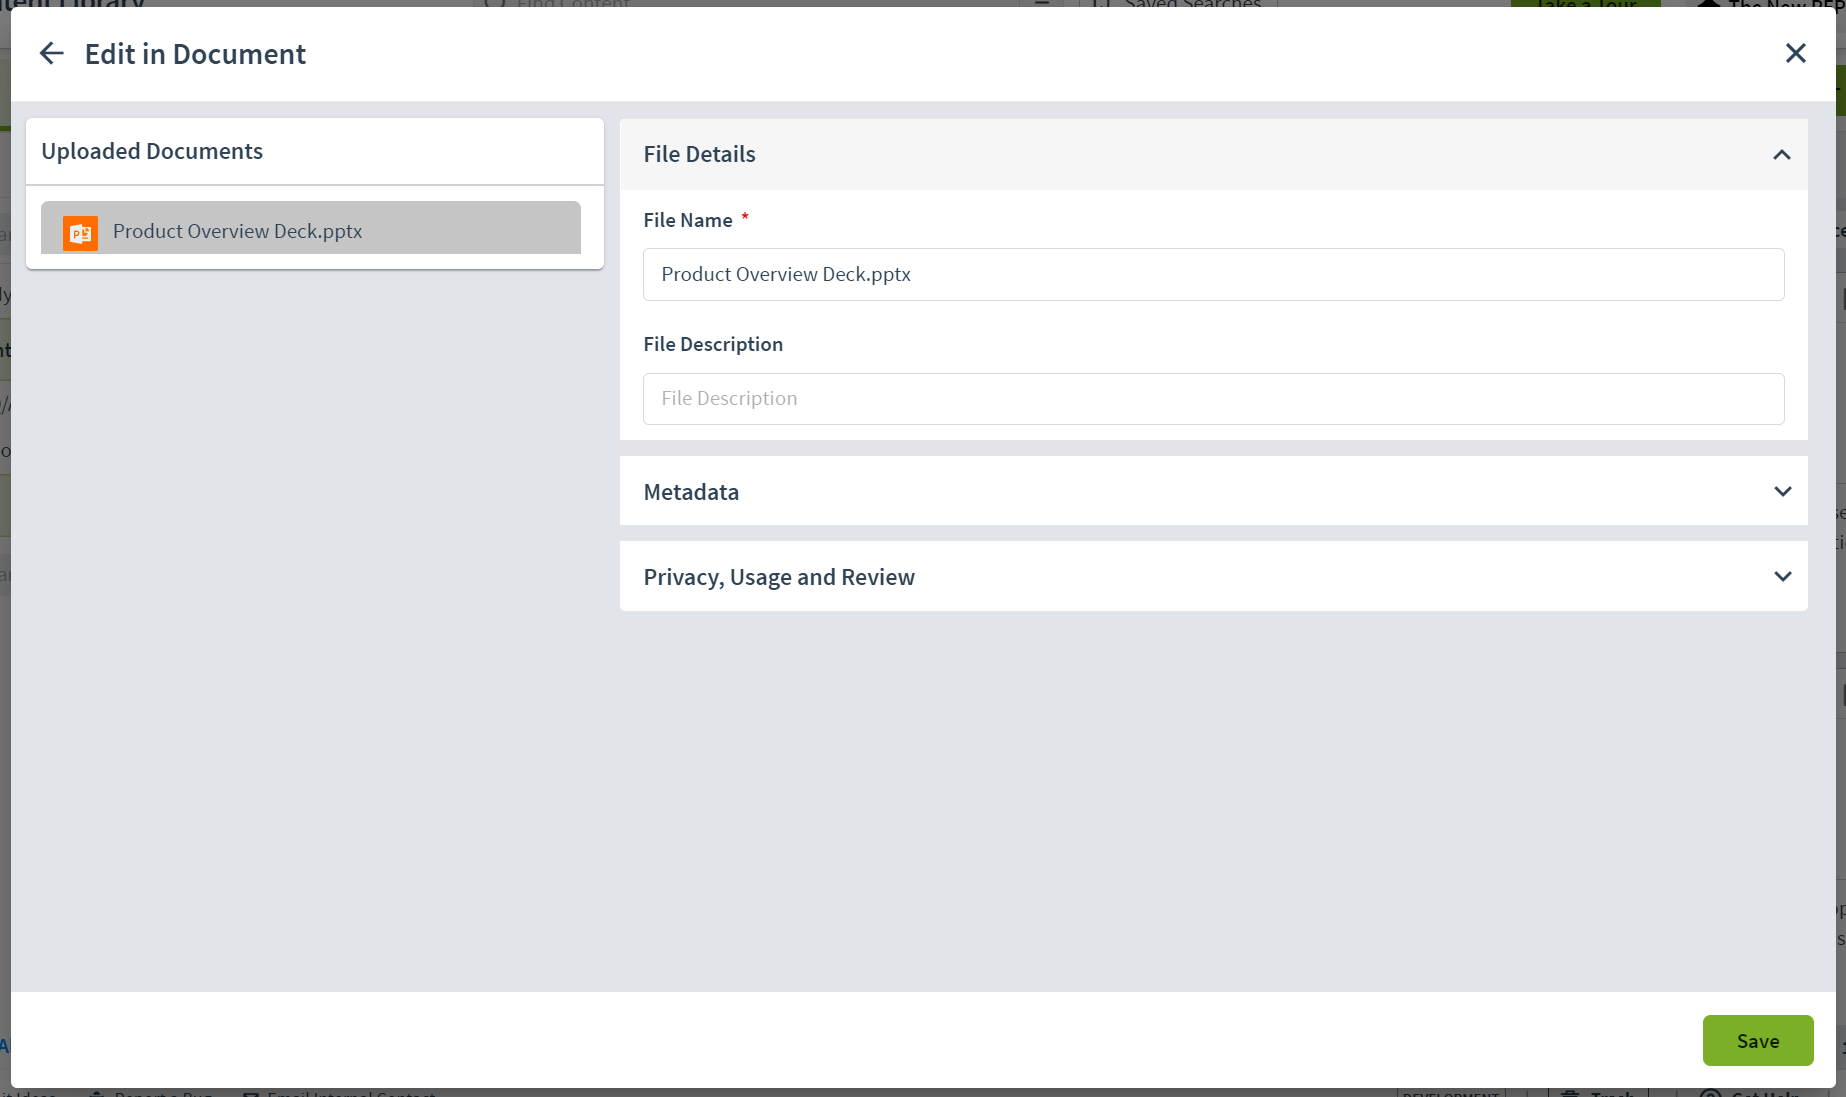Click the File Description field label

[x=713, y=344]
